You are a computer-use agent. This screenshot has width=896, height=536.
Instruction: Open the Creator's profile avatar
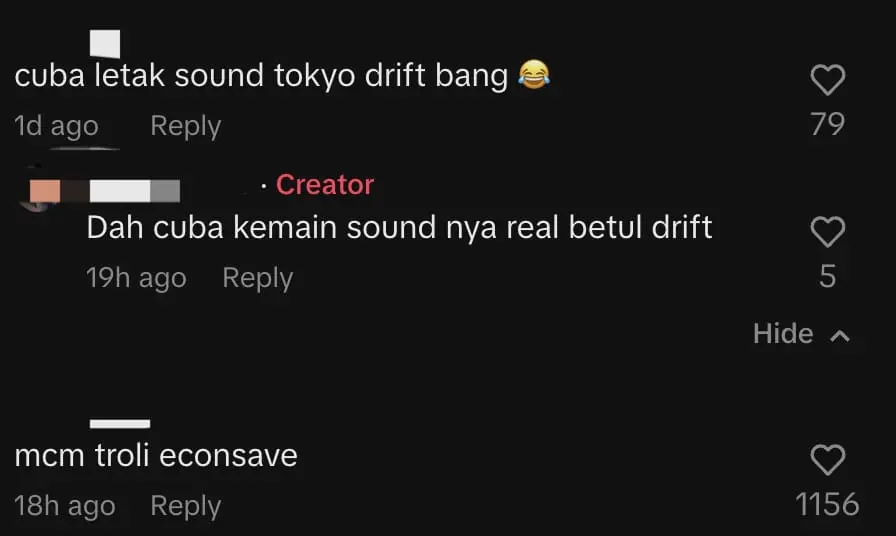45,190
